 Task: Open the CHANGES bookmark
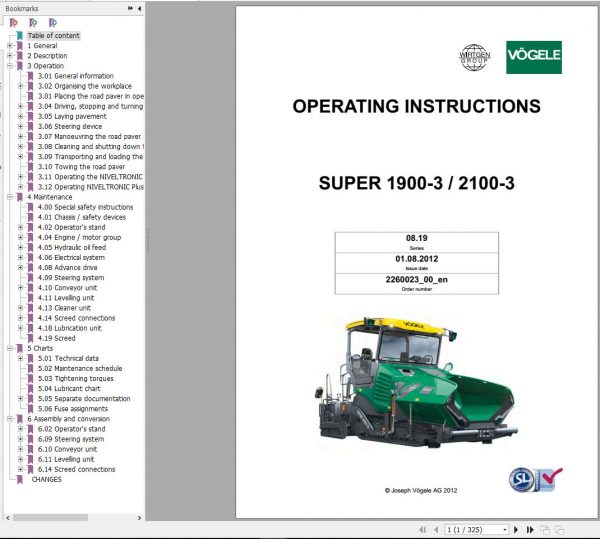(x=46, y=479)
